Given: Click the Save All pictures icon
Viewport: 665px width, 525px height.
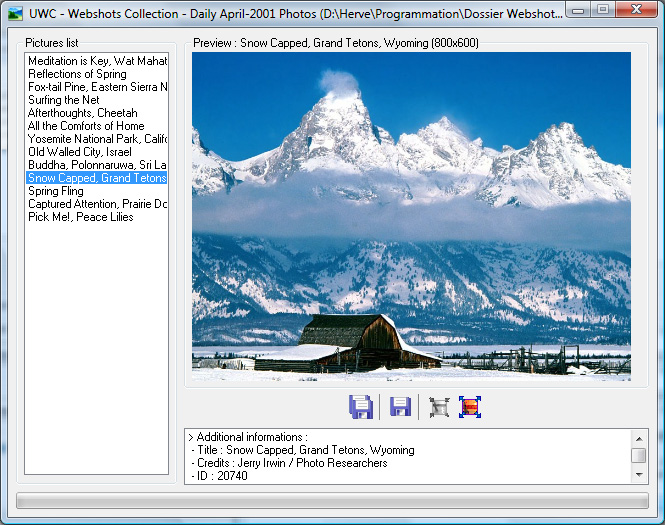Looking at the screenshot, I should 361,407.
